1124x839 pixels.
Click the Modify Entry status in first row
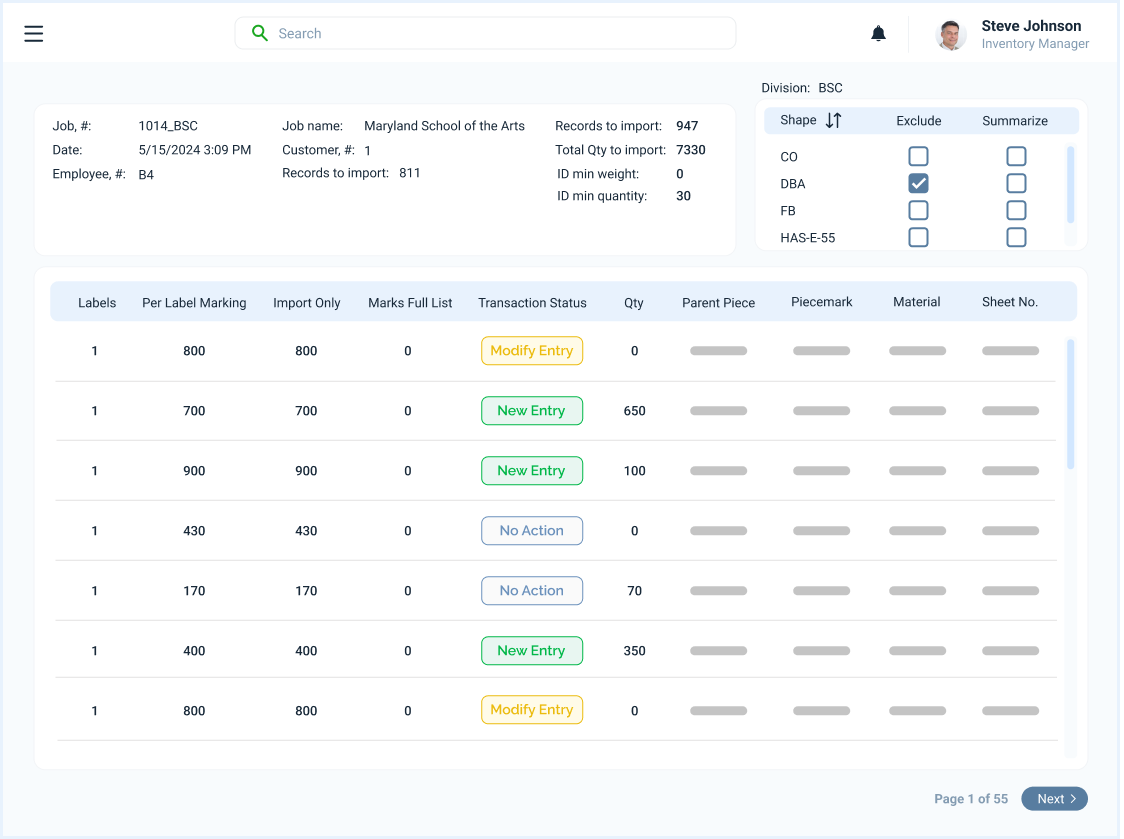coord(532,351)
